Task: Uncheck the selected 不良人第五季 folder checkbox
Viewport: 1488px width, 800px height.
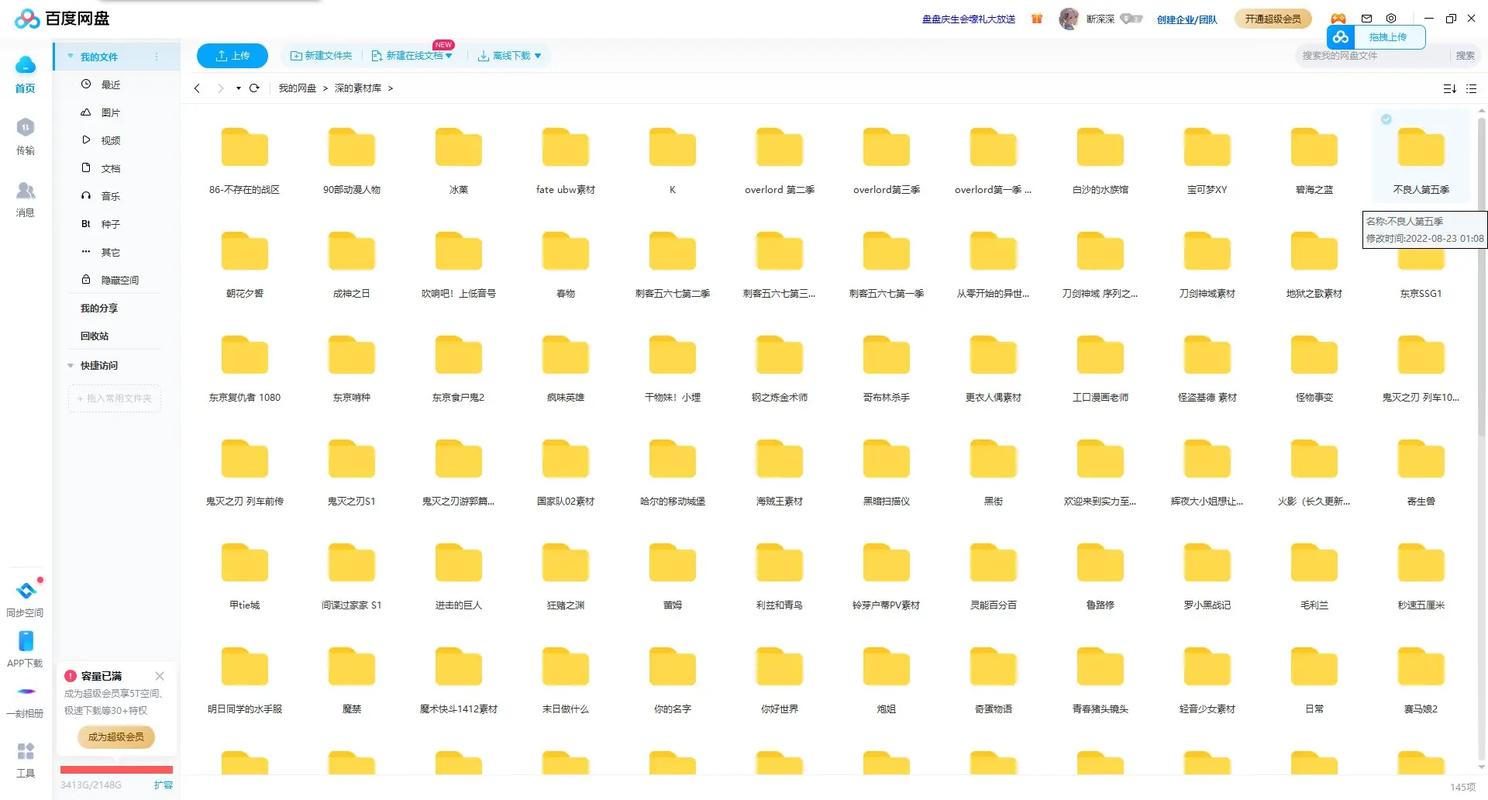Action: (x=1386, y=119)
